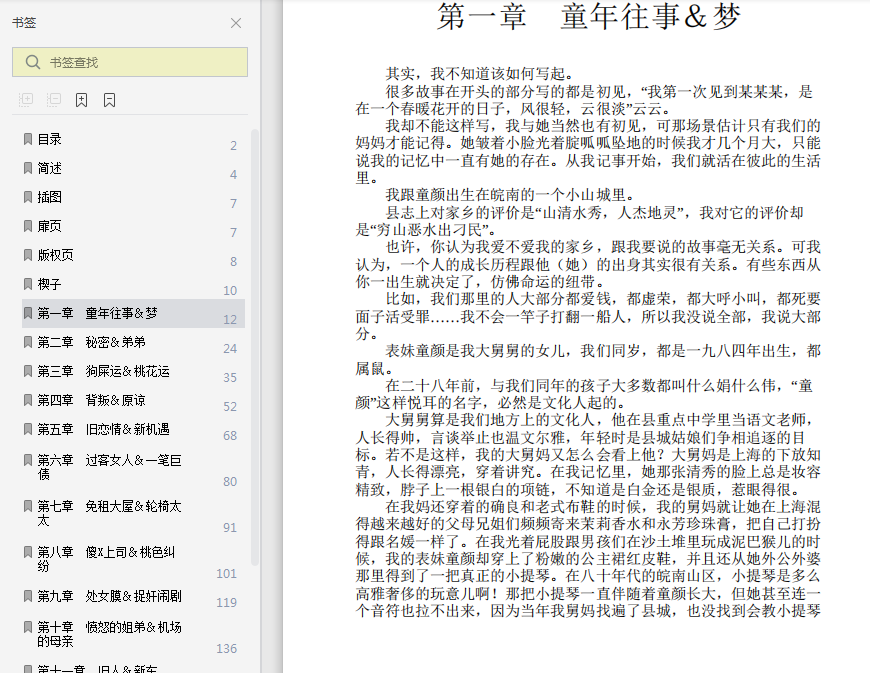
Task: Click page number 12 of 第一章
Action: pyautogui.click(x=230, y=320)
